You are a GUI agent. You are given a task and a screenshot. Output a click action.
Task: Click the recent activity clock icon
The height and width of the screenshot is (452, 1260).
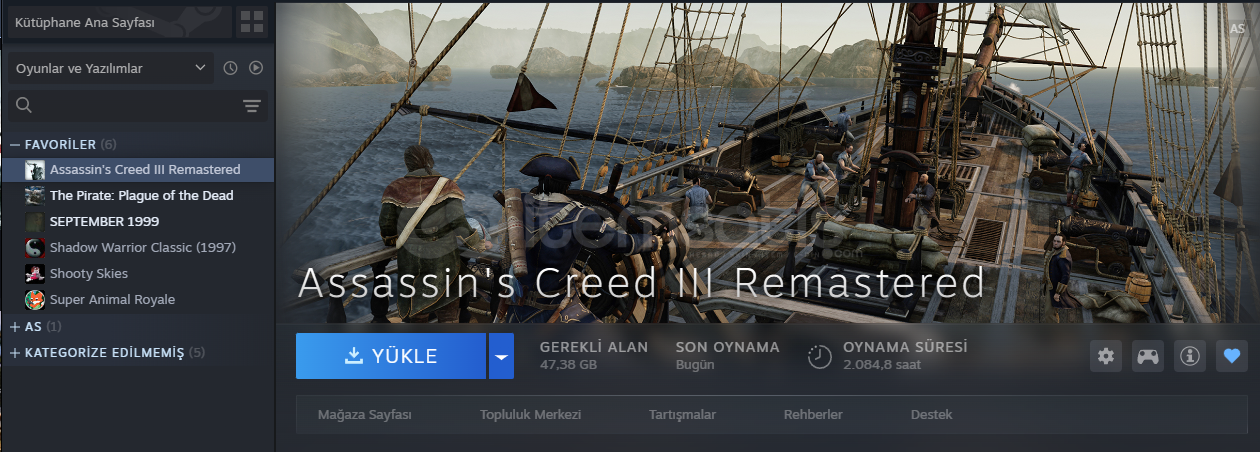coord(231,68)
